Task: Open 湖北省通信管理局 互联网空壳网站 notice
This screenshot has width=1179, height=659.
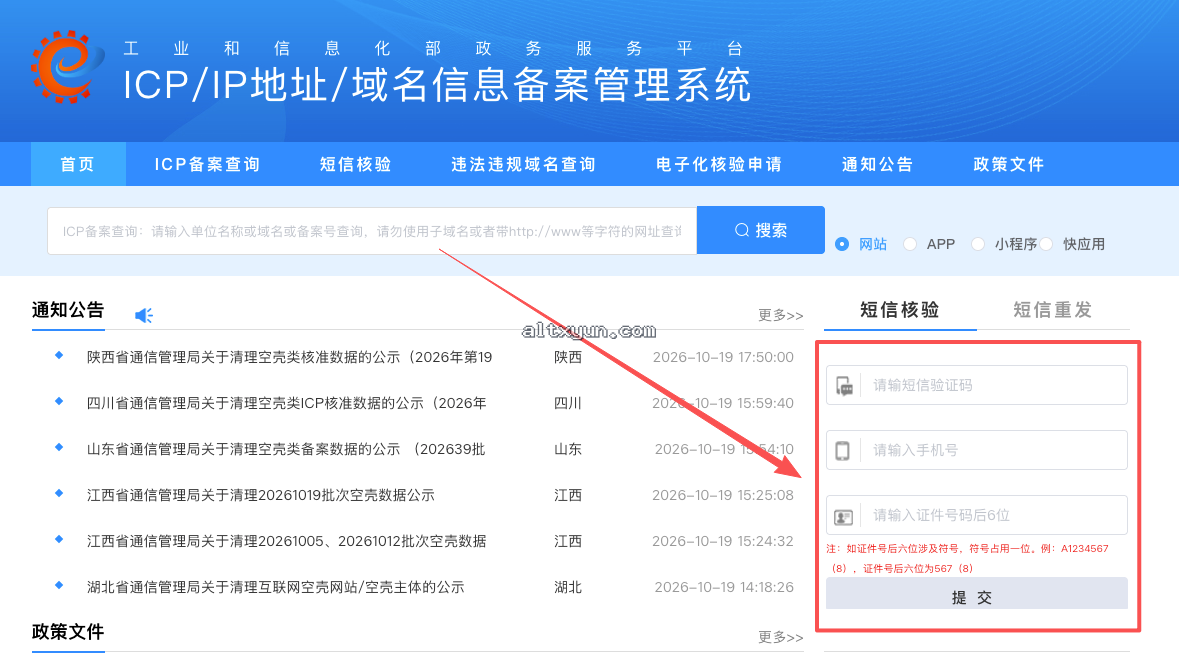Action: pyautogui.click(x=275, y=587)
